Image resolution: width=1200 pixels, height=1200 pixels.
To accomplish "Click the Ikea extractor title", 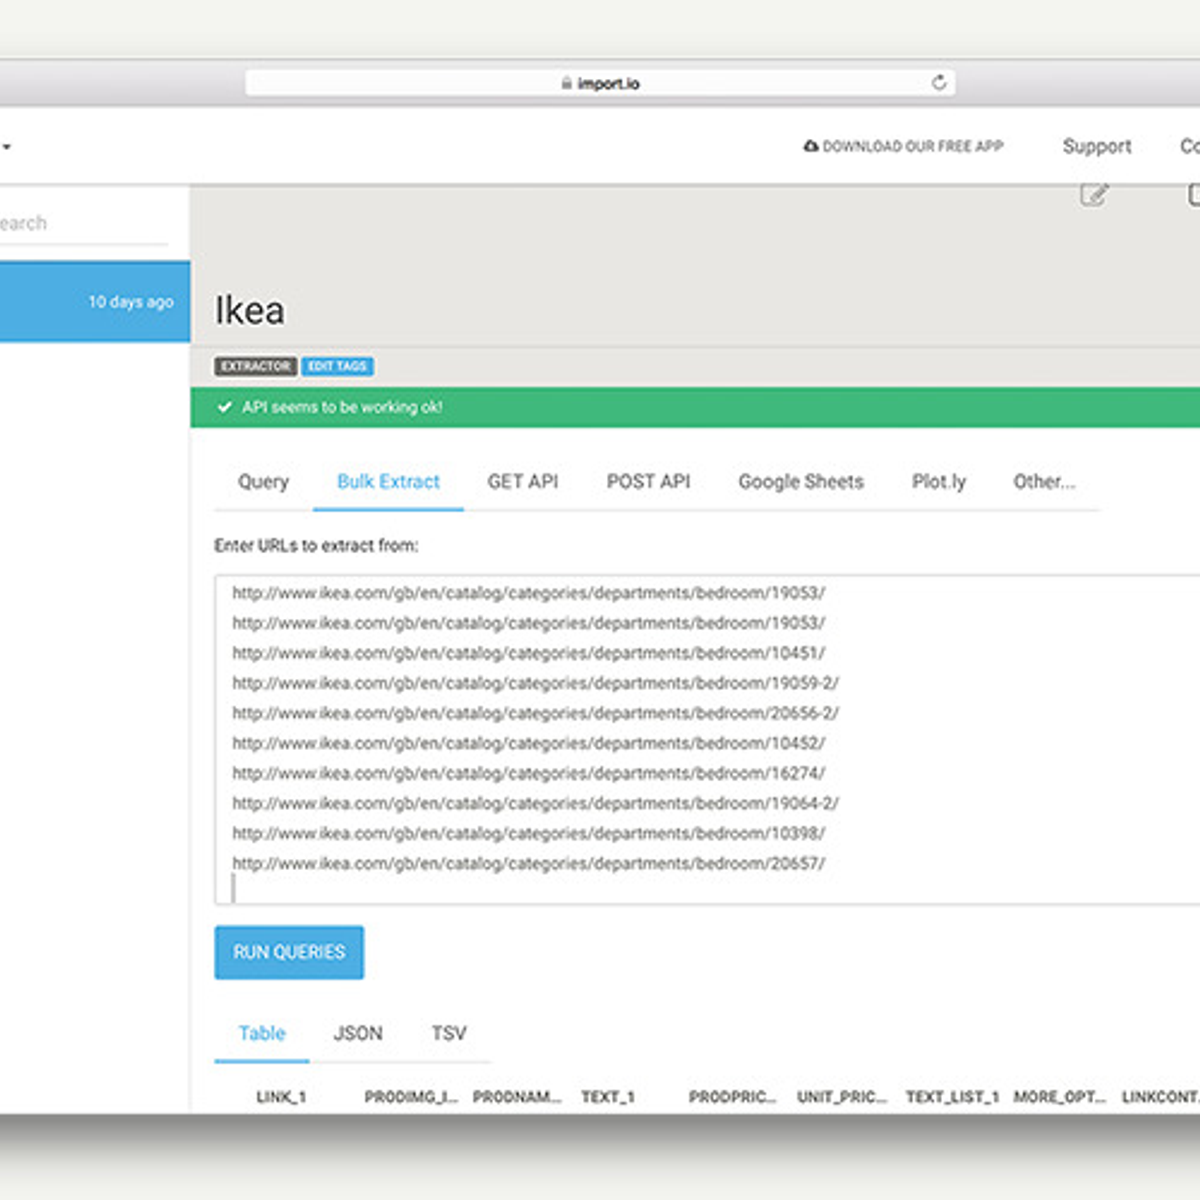I will pyautogui.click(x=250, y=310).
